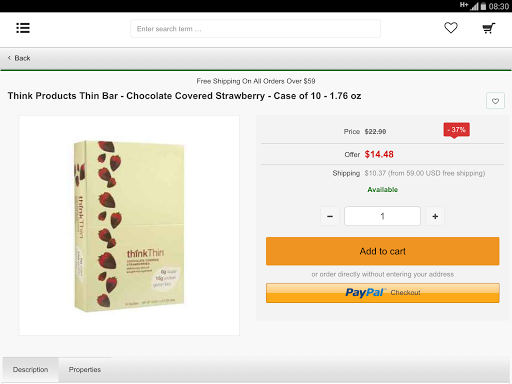512x384 pixels.
Task: Click the quantity input field showing 1
Action: click(x=382, y=216)
